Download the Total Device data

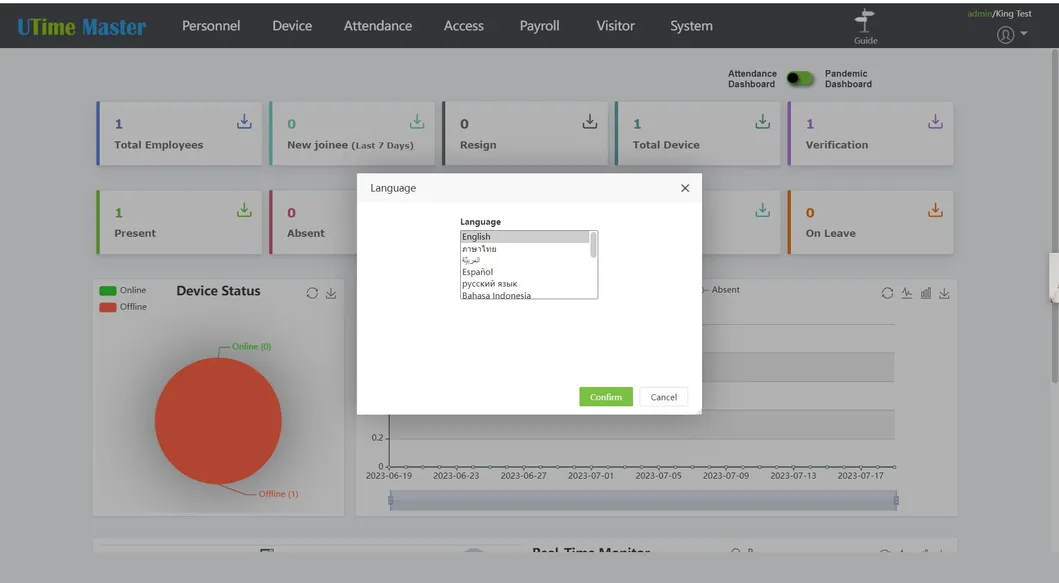[x=762, y=122]
